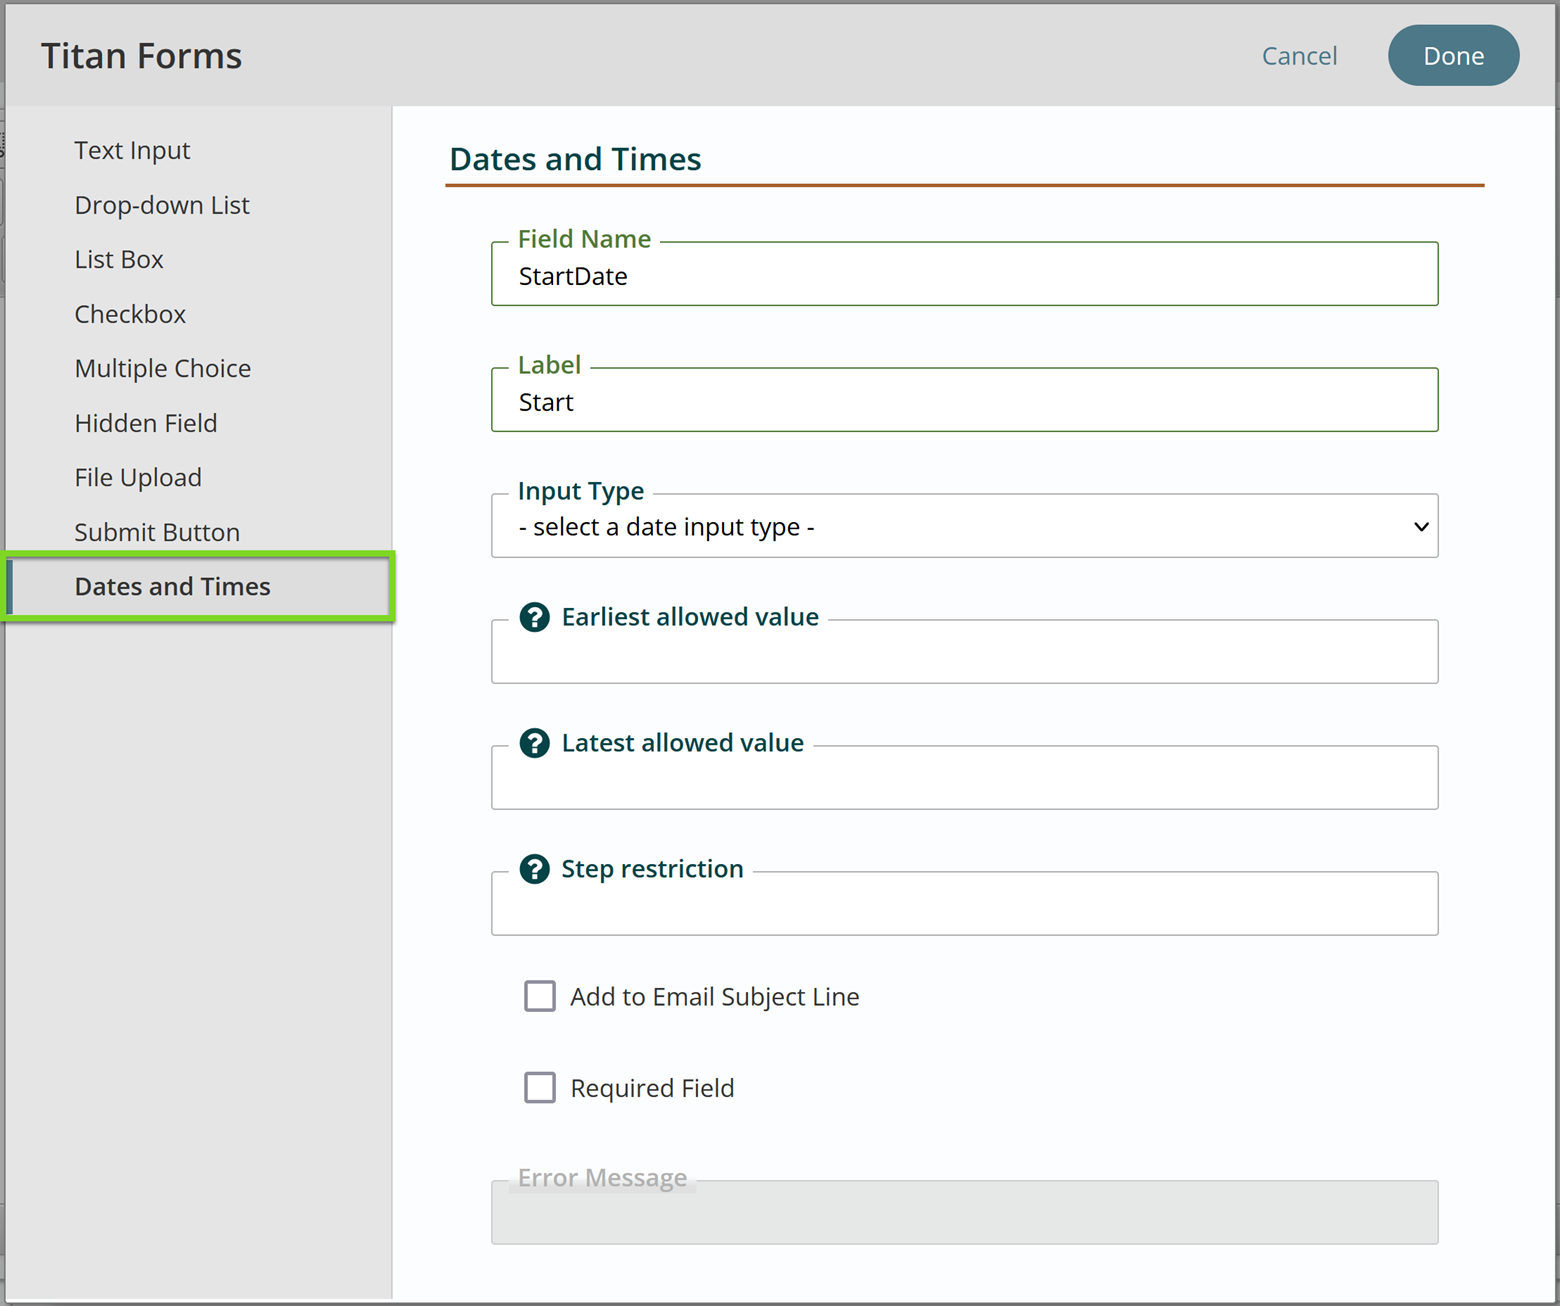Choose List Box from sidebar
The image size is (1560, 1306).
pyautogui.click(x=119, y=259)
